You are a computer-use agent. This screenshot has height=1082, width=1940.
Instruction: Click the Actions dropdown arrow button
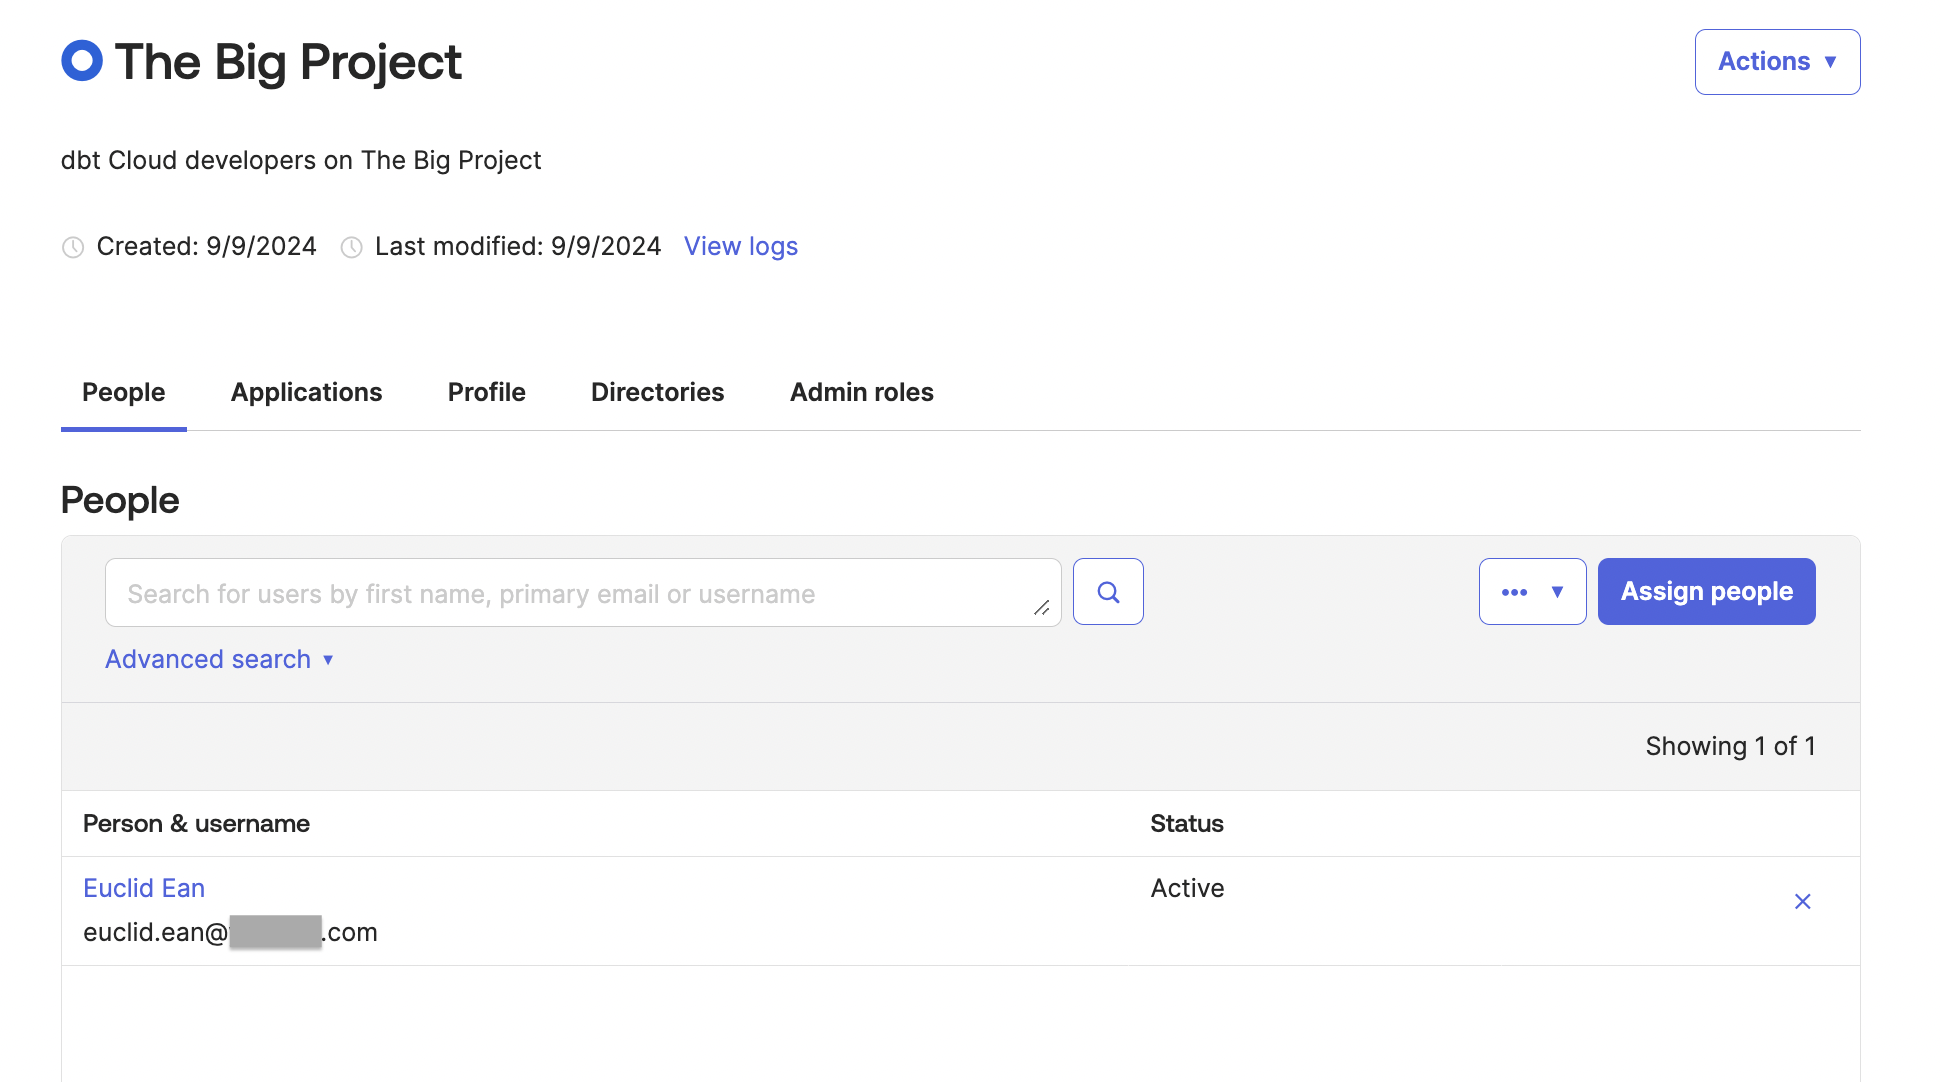(x=1832, y=61)
